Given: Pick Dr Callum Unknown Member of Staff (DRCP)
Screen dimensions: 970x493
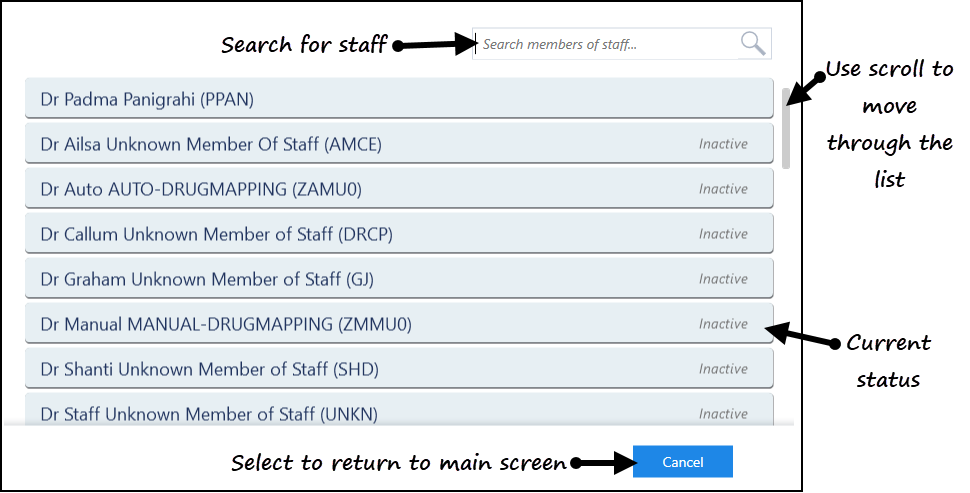Looking at the screenshot, I should pyautogui.click(x=399, y=234).
